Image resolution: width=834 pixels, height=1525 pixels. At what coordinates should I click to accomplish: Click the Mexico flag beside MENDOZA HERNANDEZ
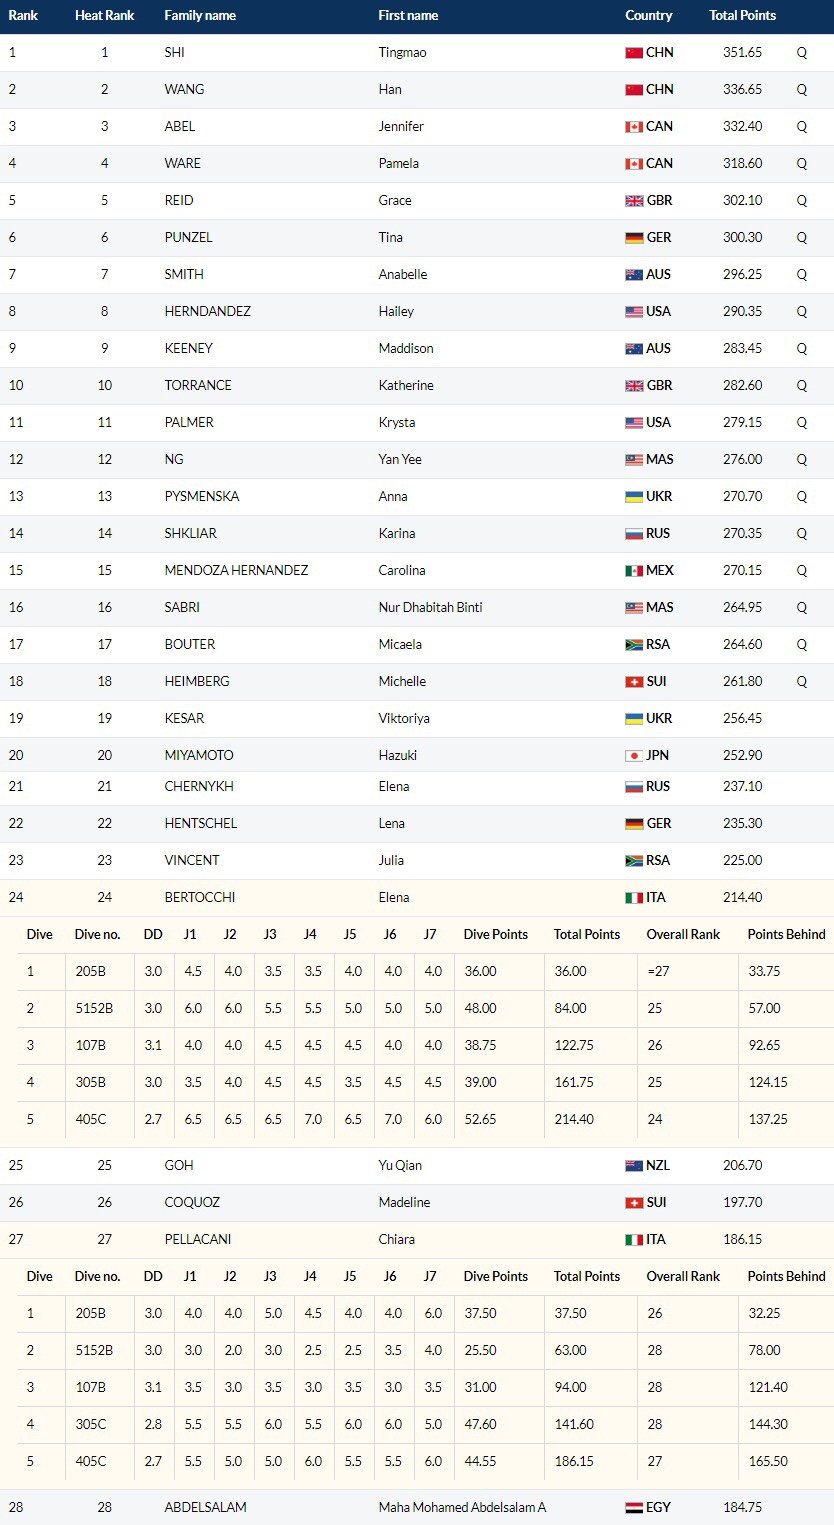pyautogui.click(x=633, y=570)
